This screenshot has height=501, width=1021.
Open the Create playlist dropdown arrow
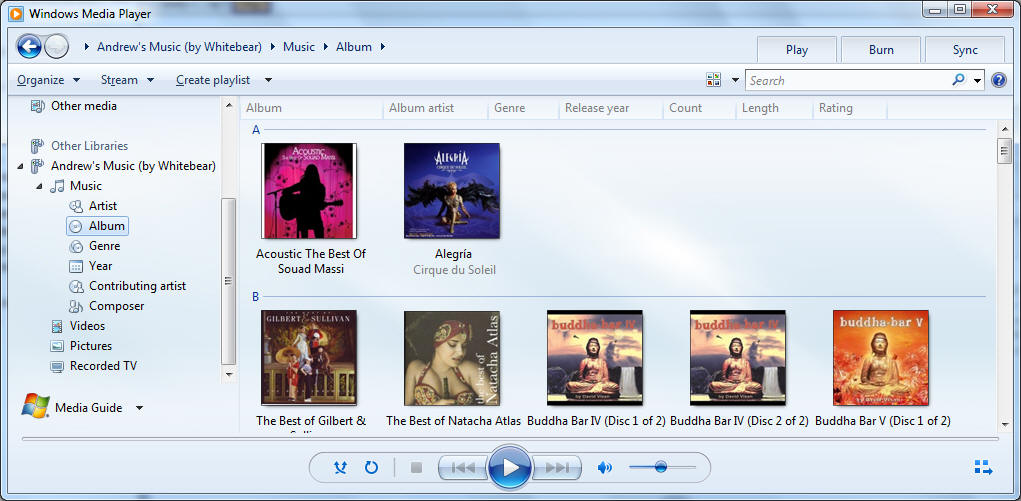[x=268, y=80]
